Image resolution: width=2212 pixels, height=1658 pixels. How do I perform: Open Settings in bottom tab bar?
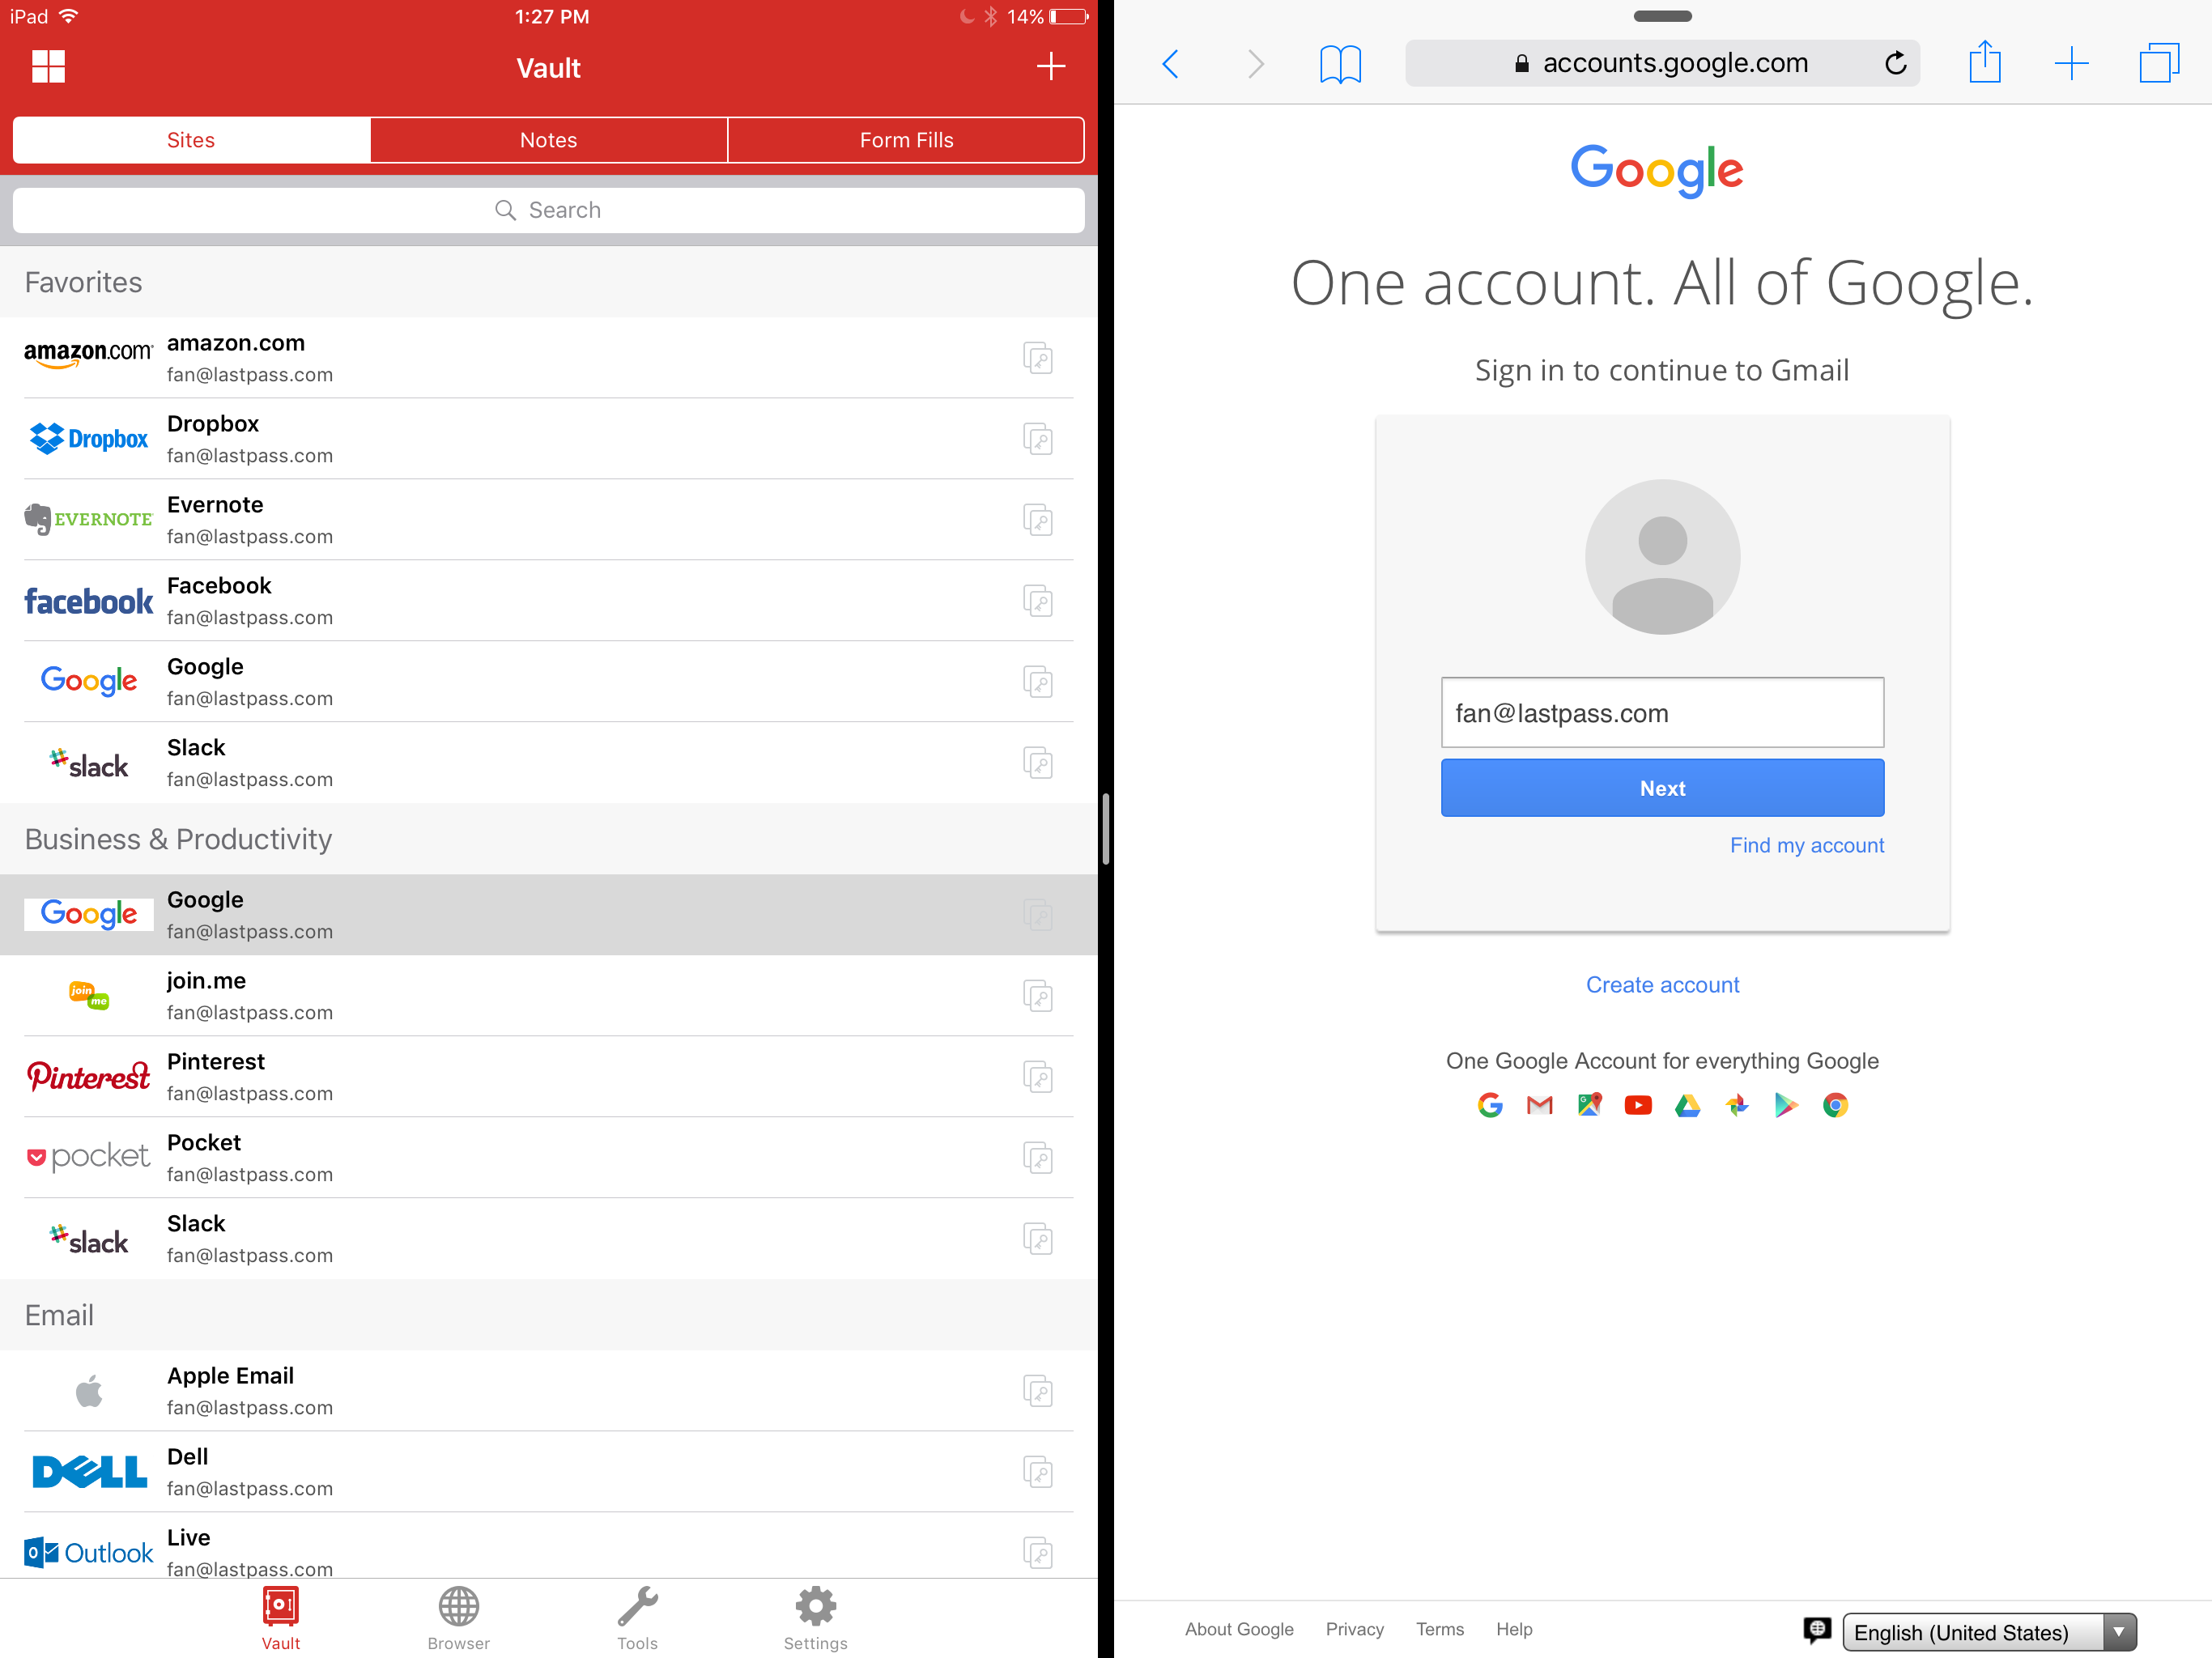815,1619
